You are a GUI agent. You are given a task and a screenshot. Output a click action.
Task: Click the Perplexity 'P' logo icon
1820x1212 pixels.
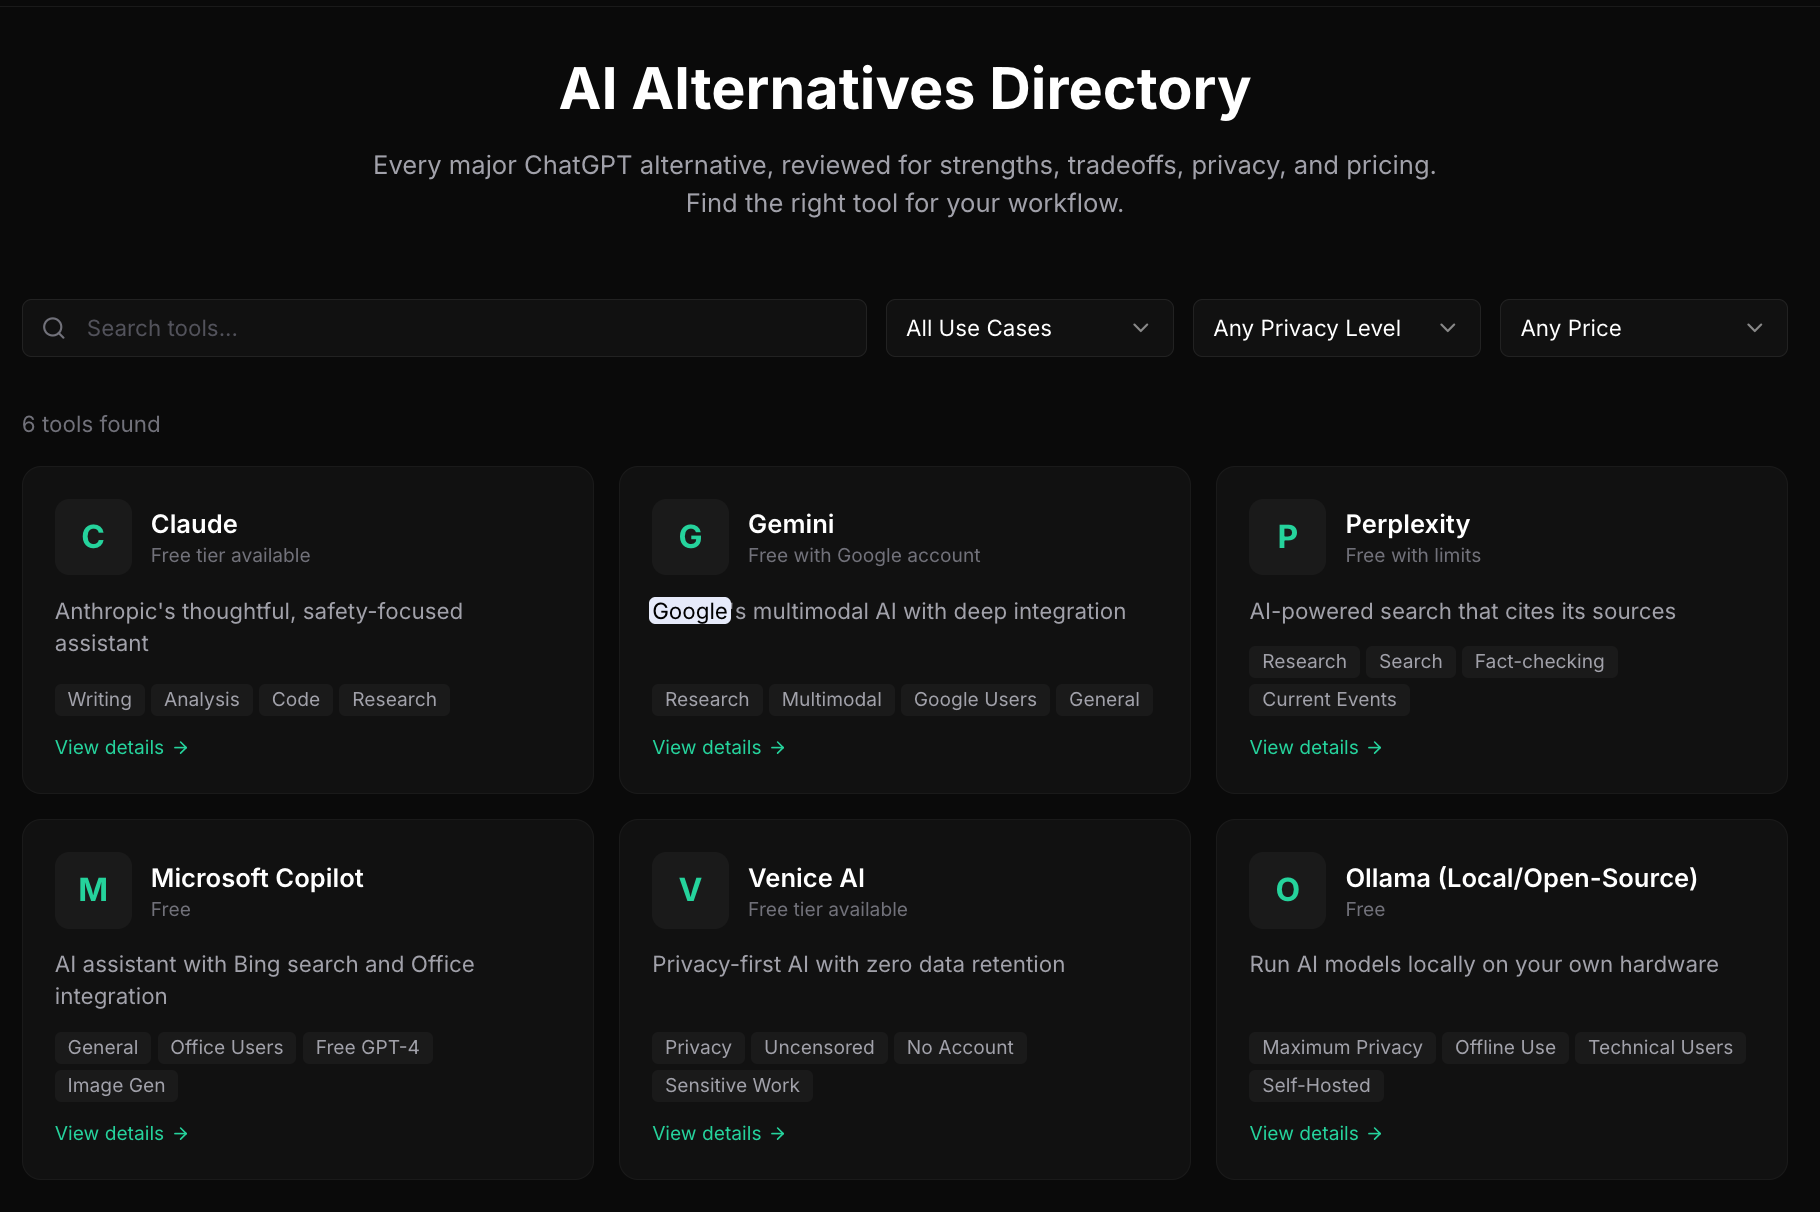point(1287,537)
